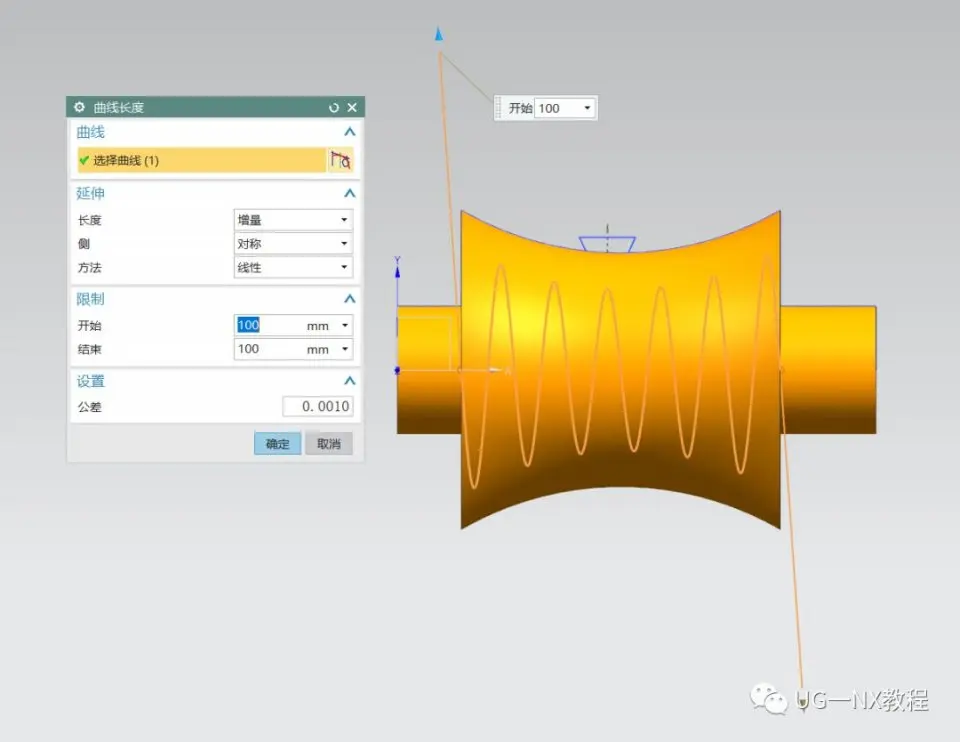Click the curve rule selection icon

[340, 160]
